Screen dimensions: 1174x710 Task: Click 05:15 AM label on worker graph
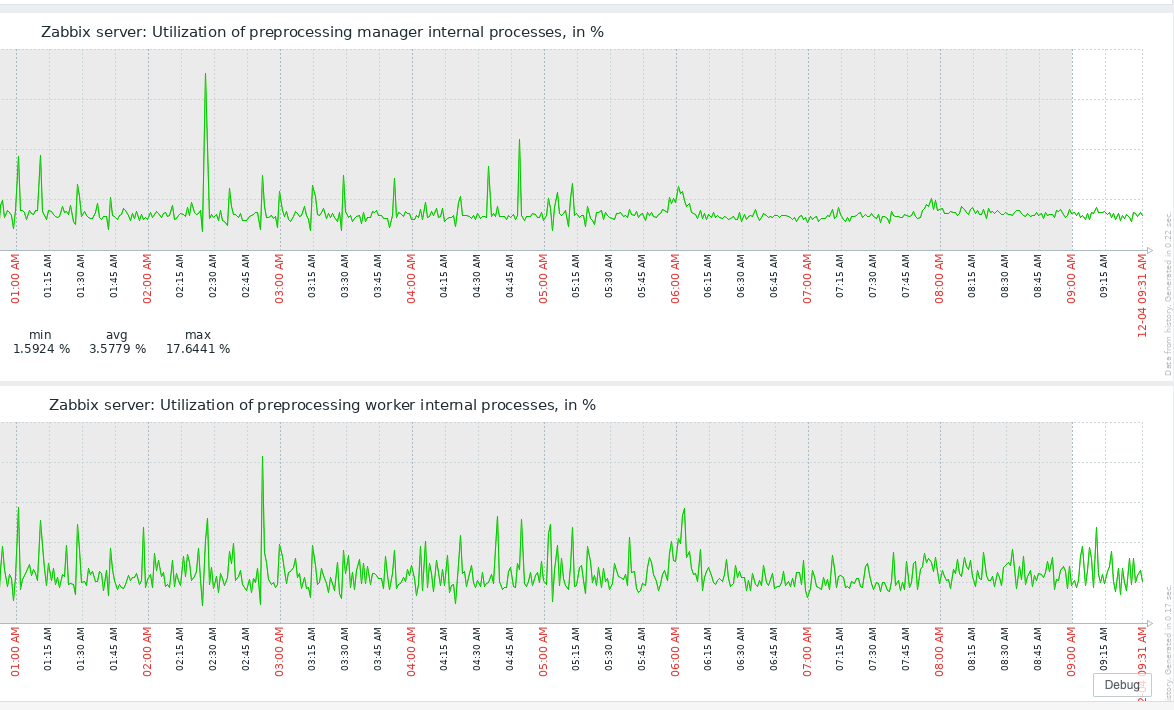576,649
